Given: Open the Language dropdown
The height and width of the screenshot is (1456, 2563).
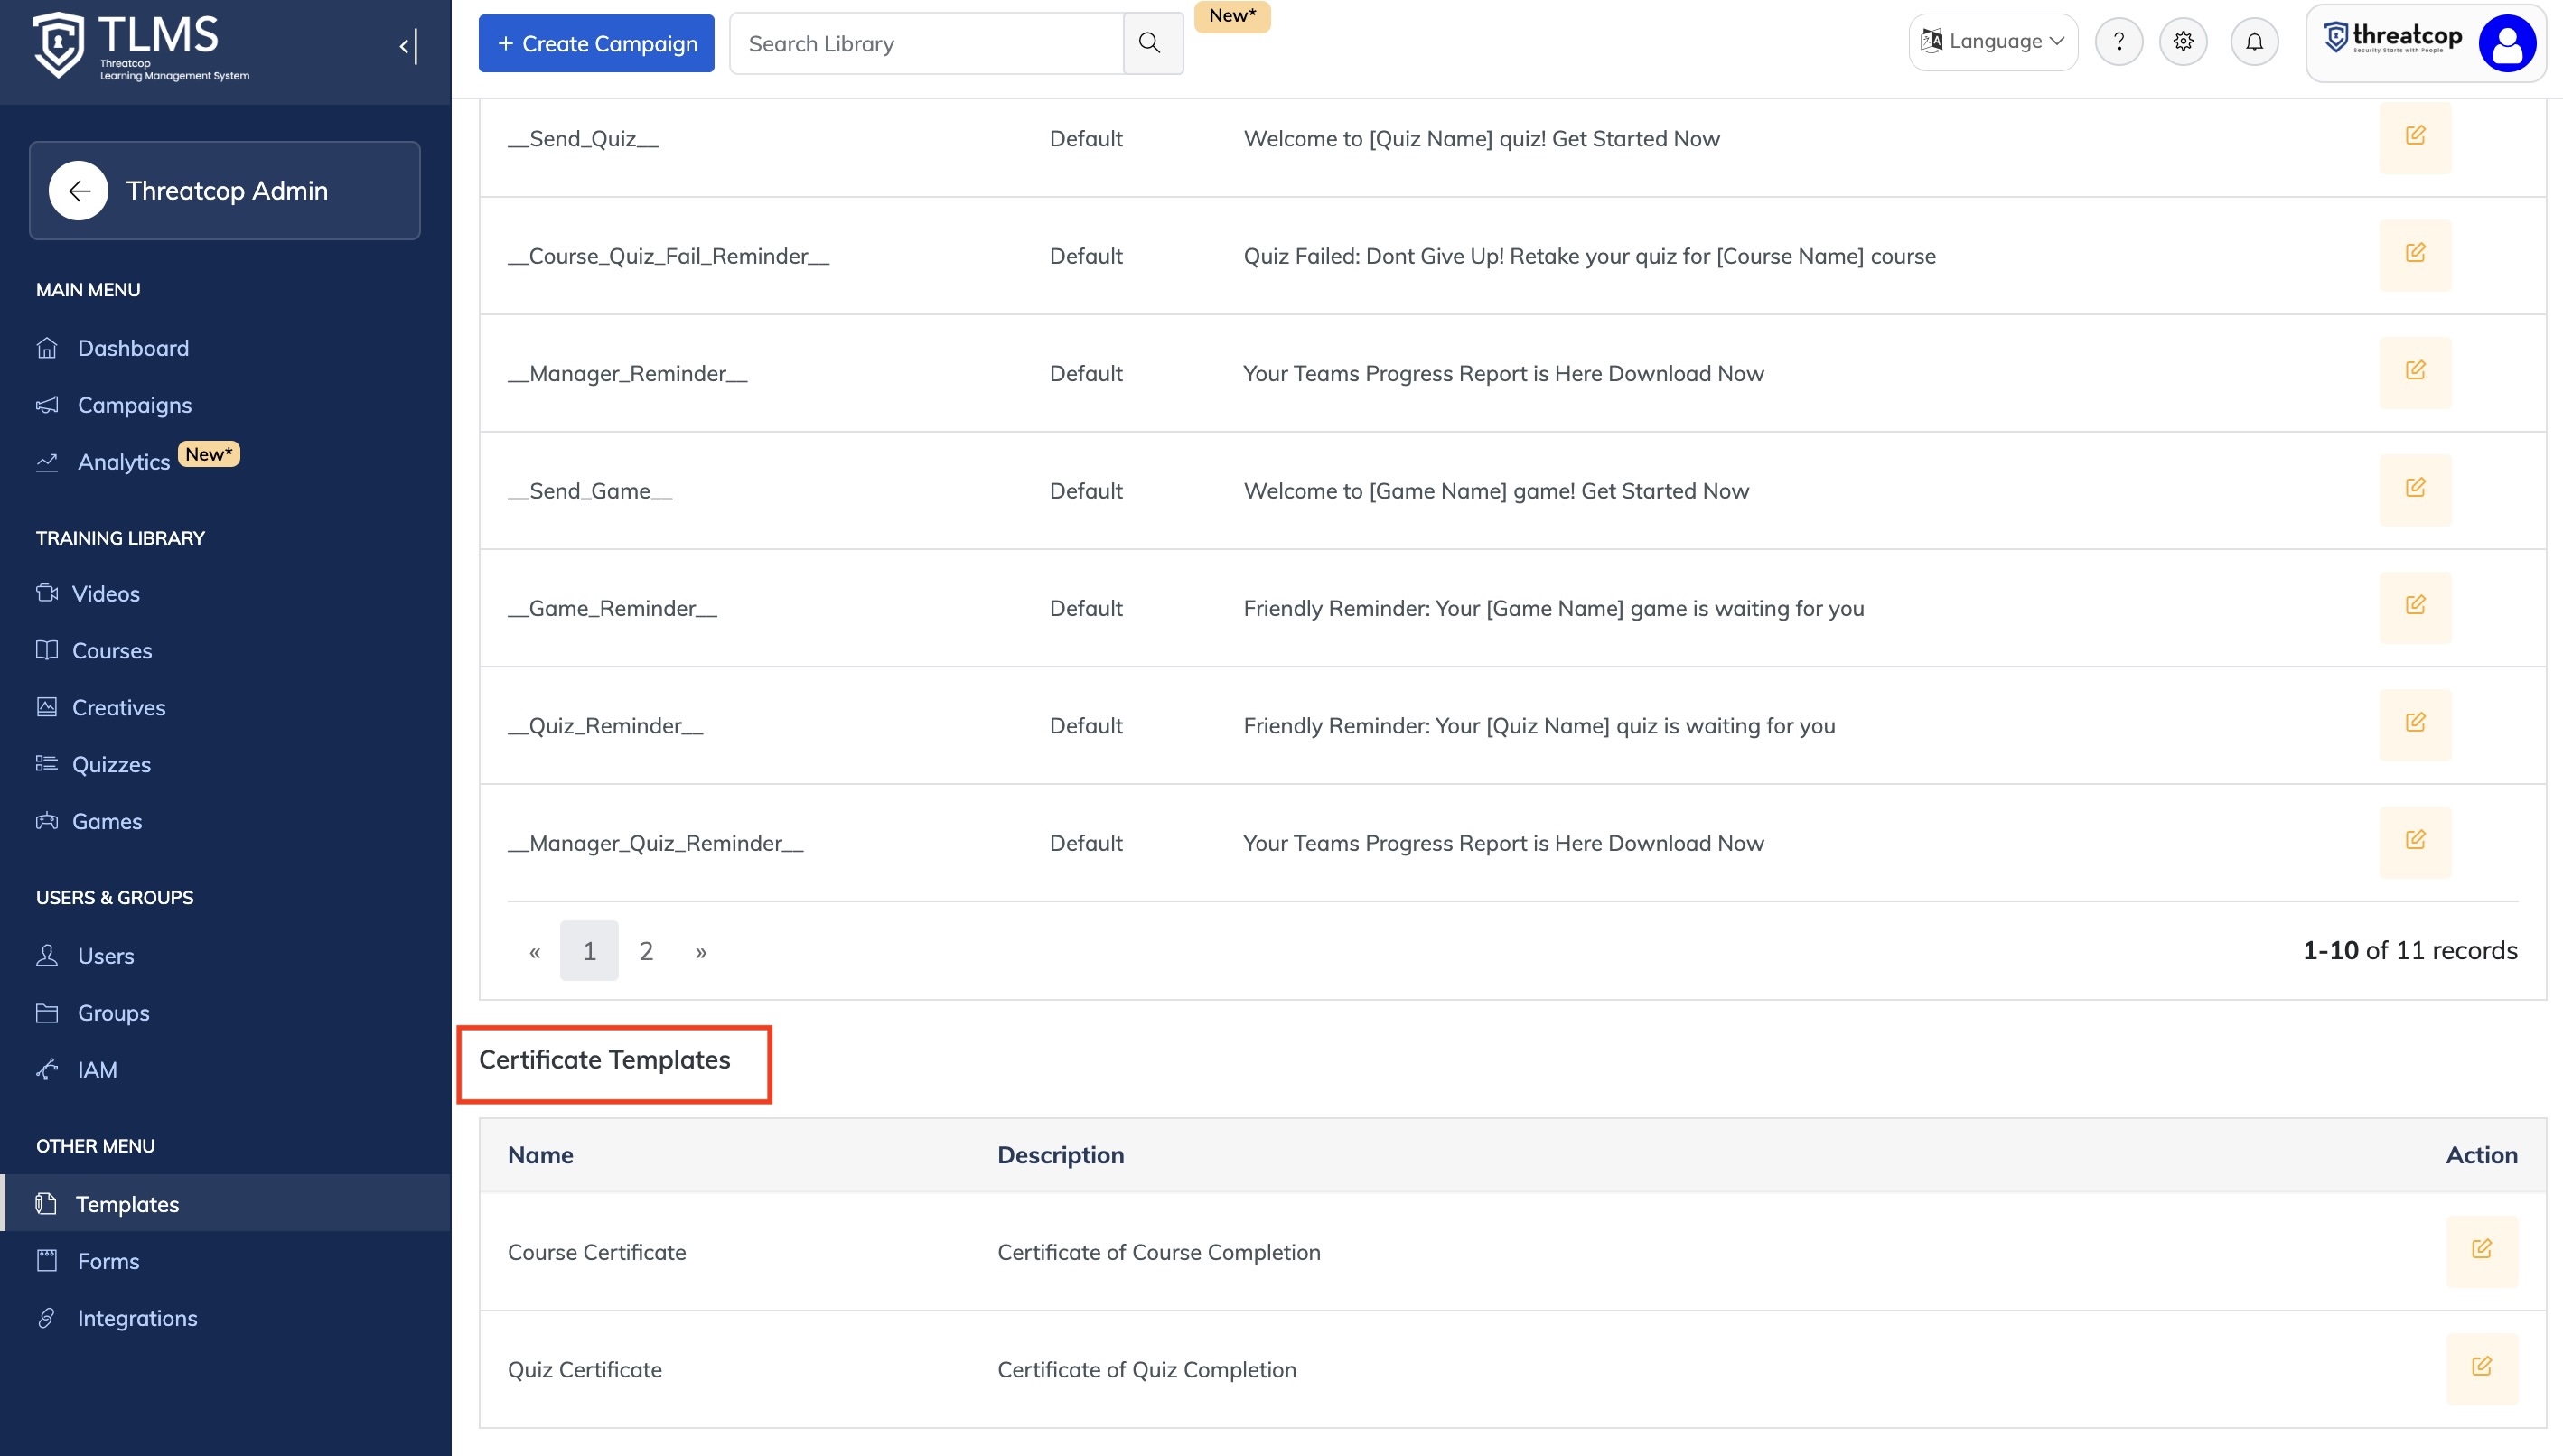Looking at the screenshot, I should (1992, 42).
